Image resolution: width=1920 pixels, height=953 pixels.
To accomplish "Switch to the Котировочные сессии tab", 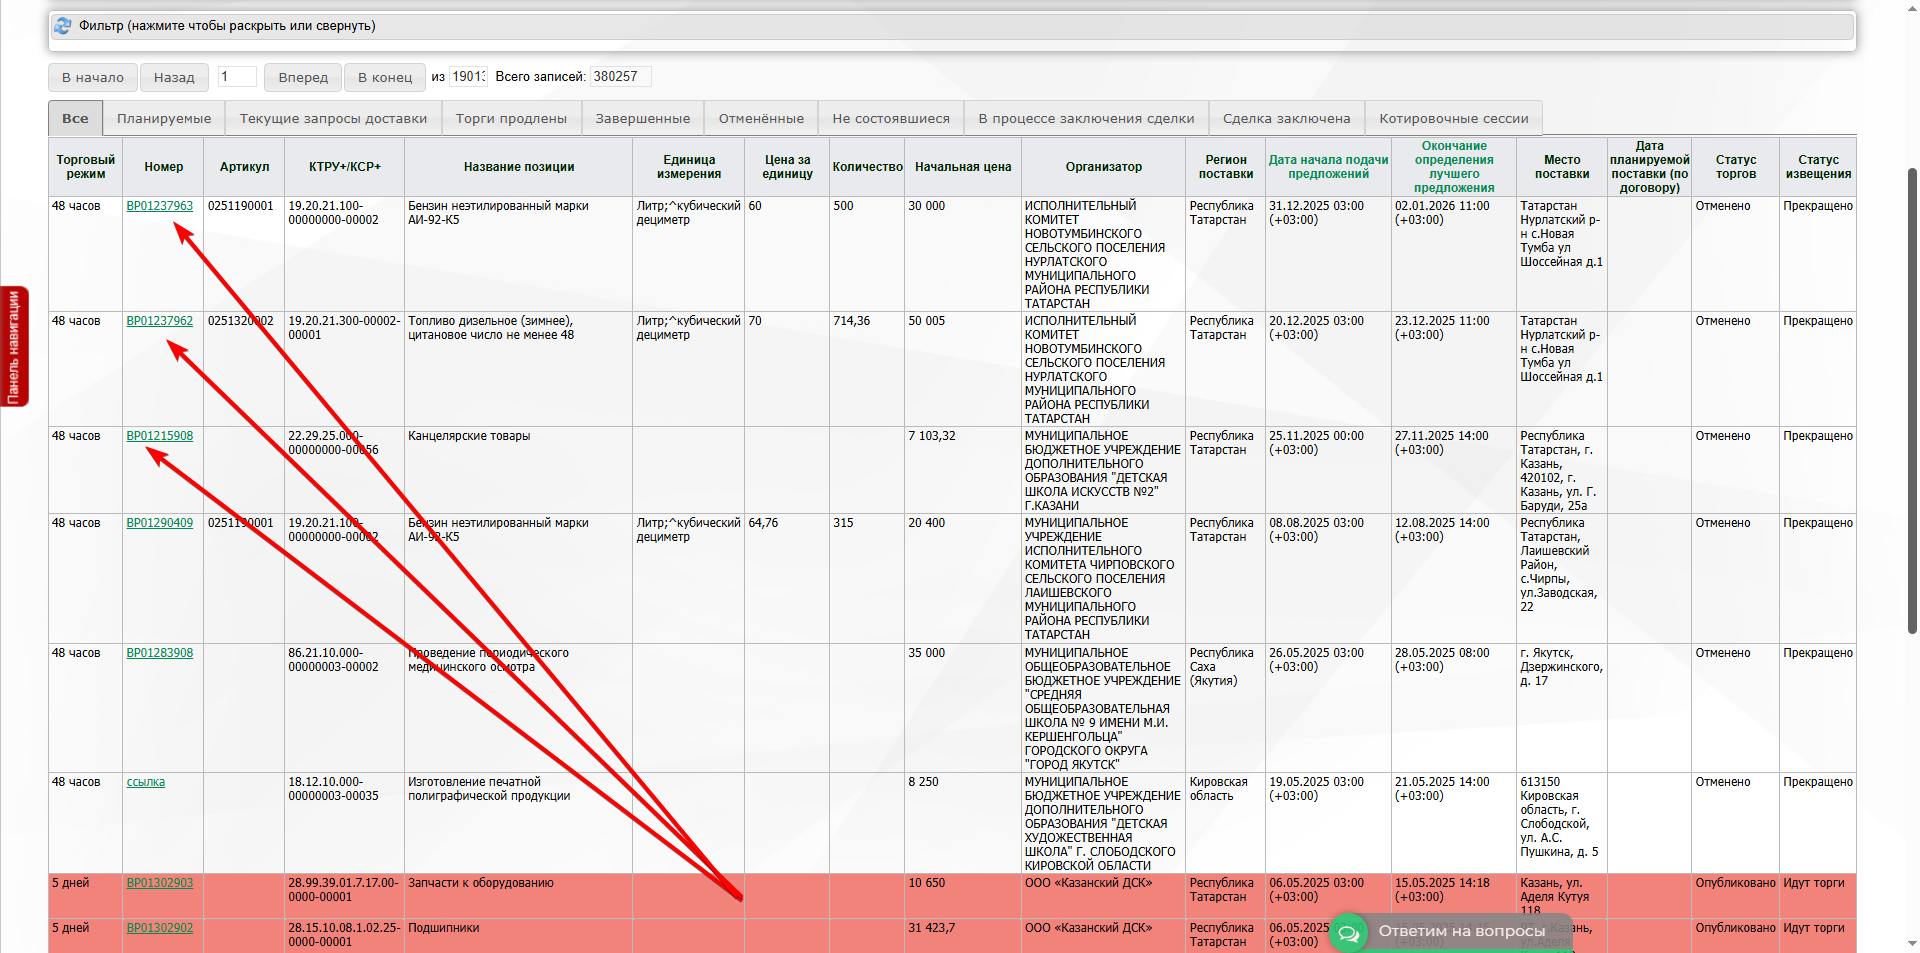I will coord(1454,118).
